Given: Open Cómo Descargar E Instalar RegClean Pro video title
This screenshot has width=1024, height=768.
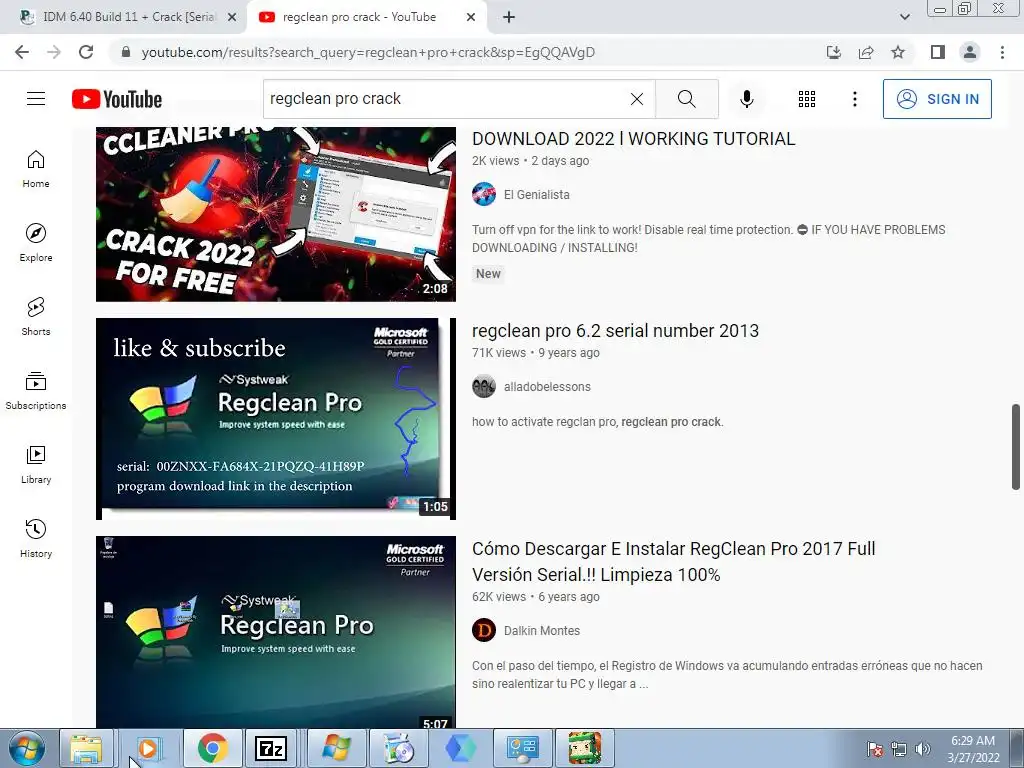Looking at the screenshot, I should pos(673,562).
